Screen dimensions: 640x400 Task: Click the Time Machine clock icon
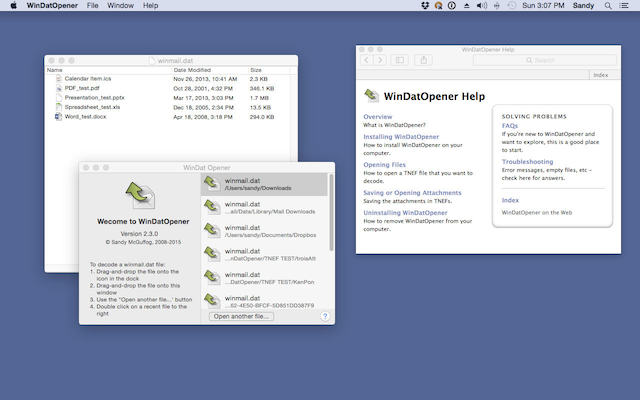511,5
